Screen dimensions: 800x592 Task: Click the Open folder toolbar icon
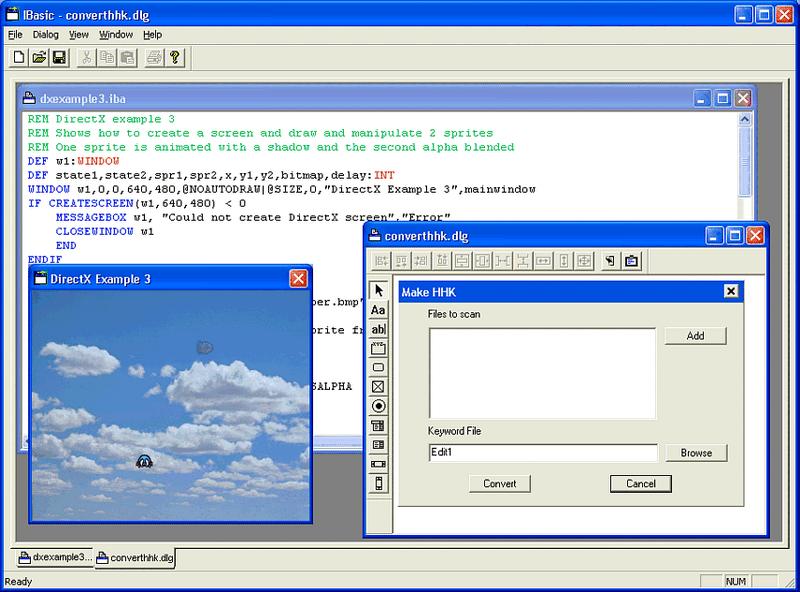click(x=39, y=59)
